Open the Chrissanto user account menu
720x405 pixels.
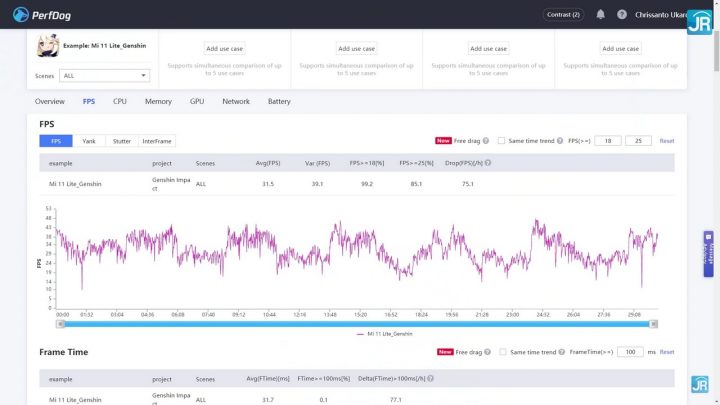pyautogui.click(x=660, y=15)
